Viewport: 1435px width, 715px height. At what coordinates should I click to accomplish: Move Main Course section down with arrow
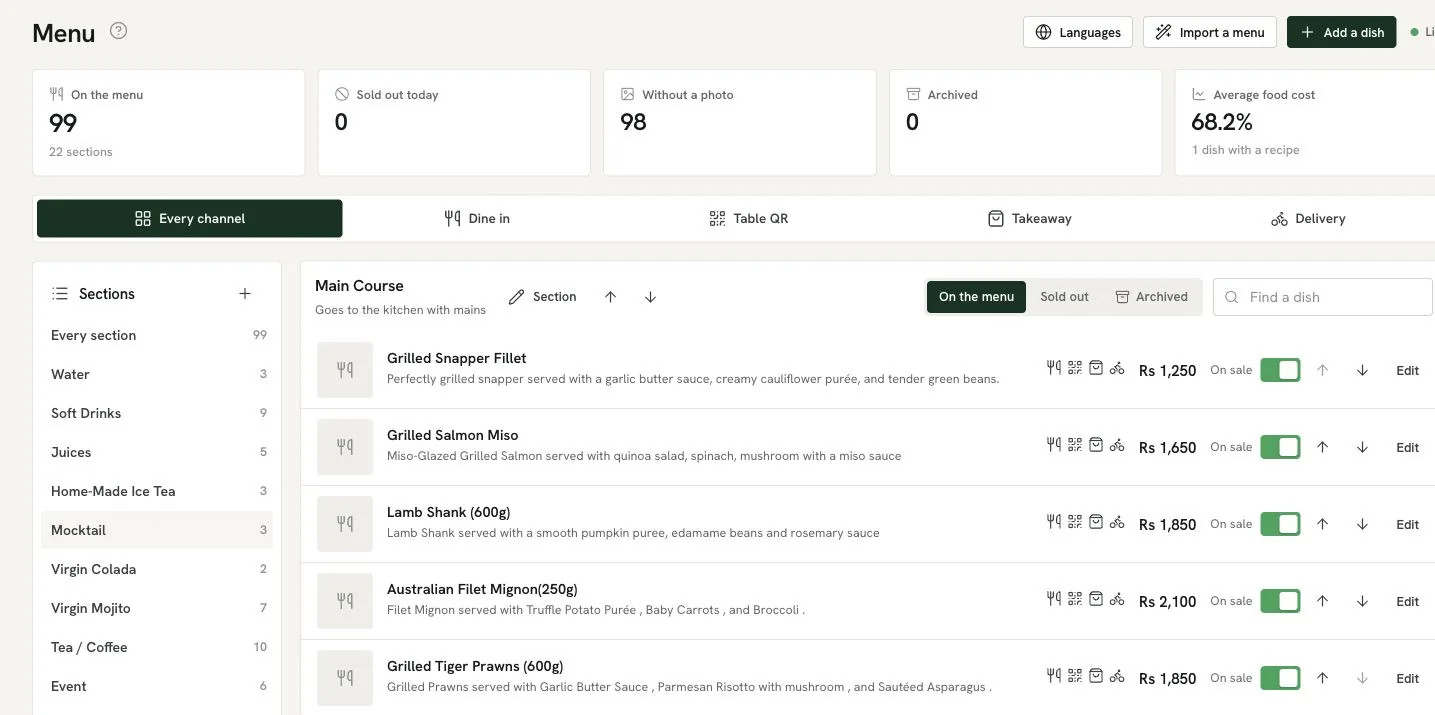pos(650,297)
